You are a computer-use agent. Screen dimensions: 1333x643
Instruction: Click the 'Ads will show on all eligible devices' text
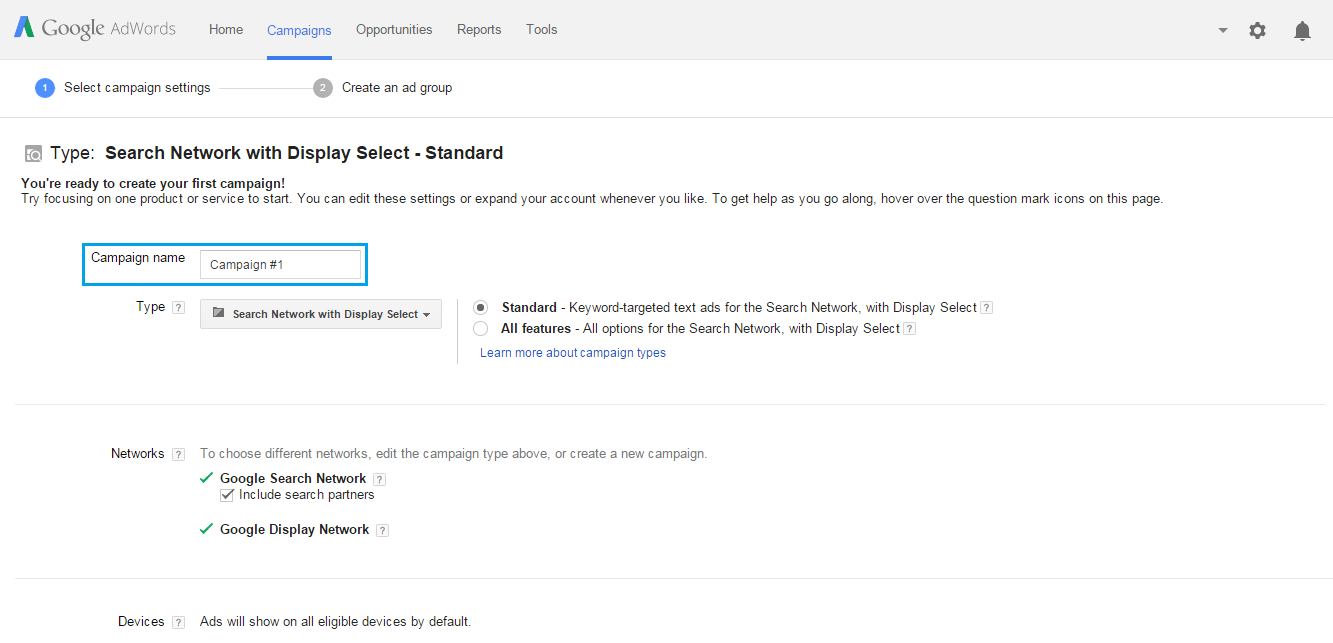click(335, 622)
